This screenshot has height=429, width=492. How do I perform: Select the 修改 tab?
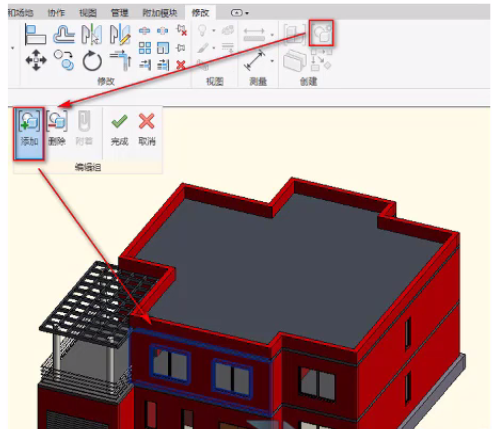200,13
